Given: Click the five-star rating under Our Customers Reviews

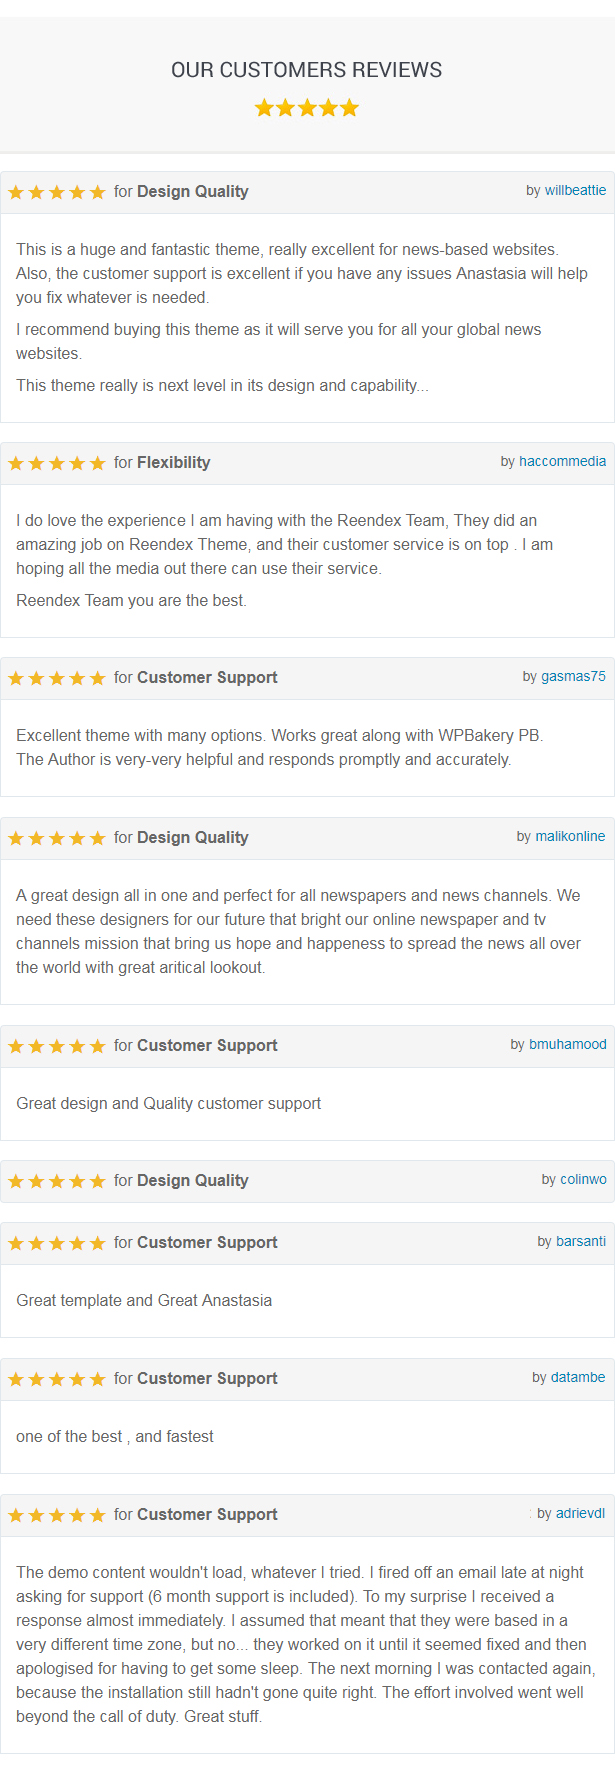Looking at the screenshot, I should [x=306, y=108].
